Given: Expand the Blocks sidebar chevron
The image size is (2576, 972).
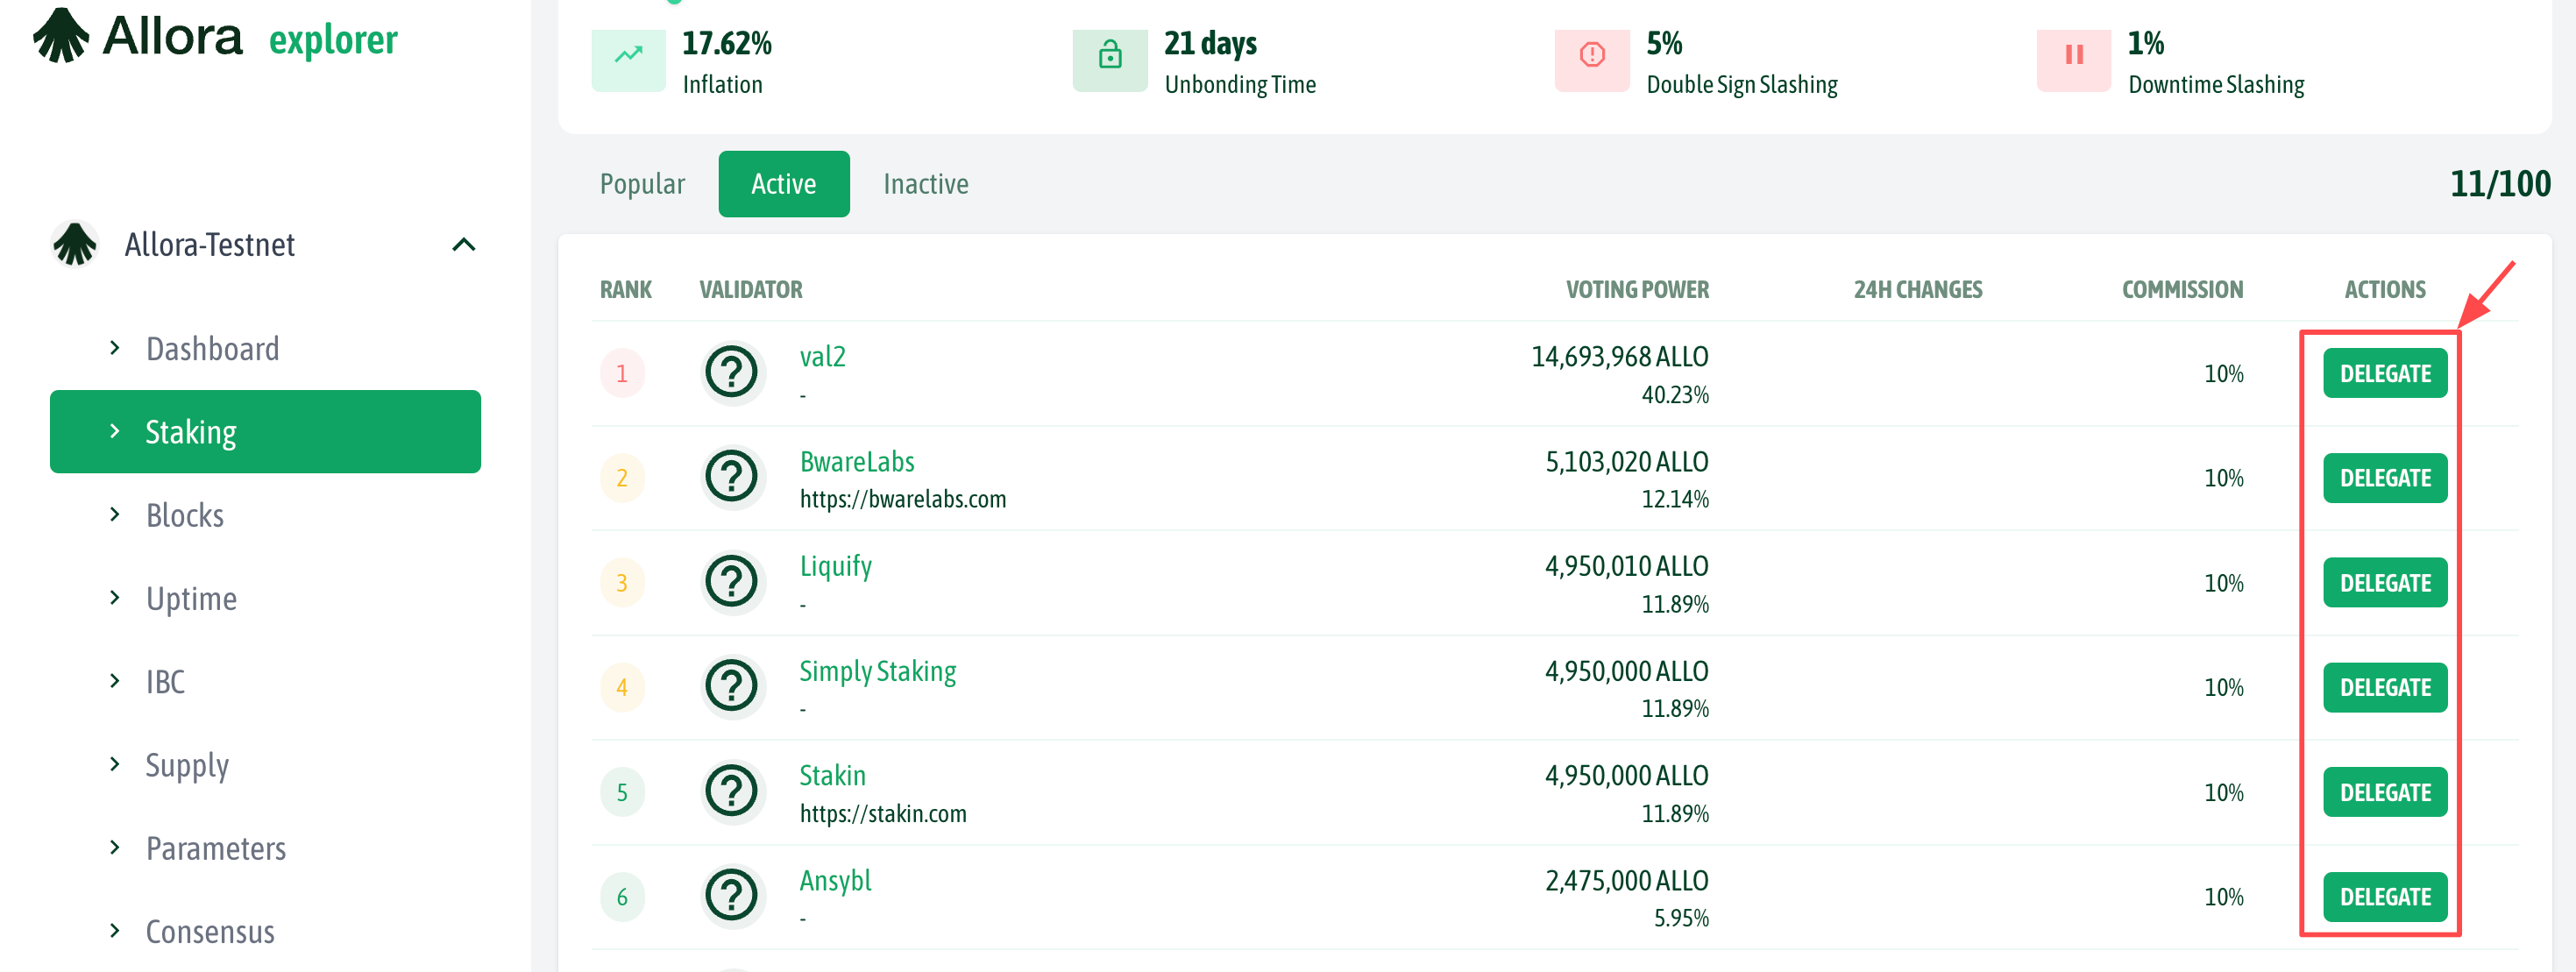Looking at the screenshot, I should click(x=115, y=515).
